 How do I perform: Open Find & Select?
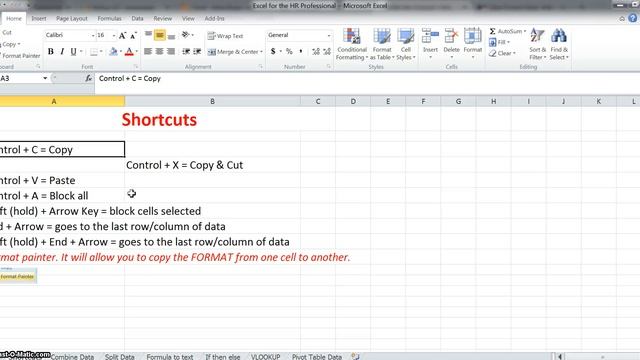click(x=559, y=44)
